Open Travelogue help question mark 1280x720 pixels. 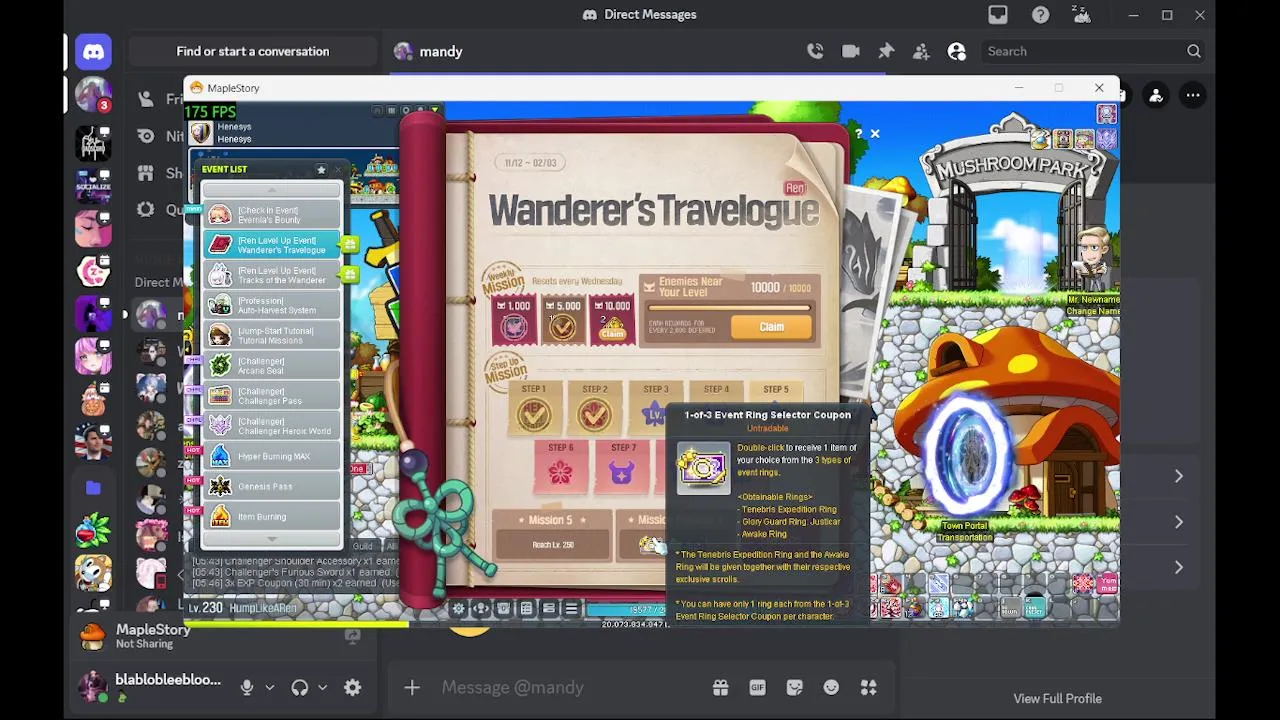pos(857,133)
